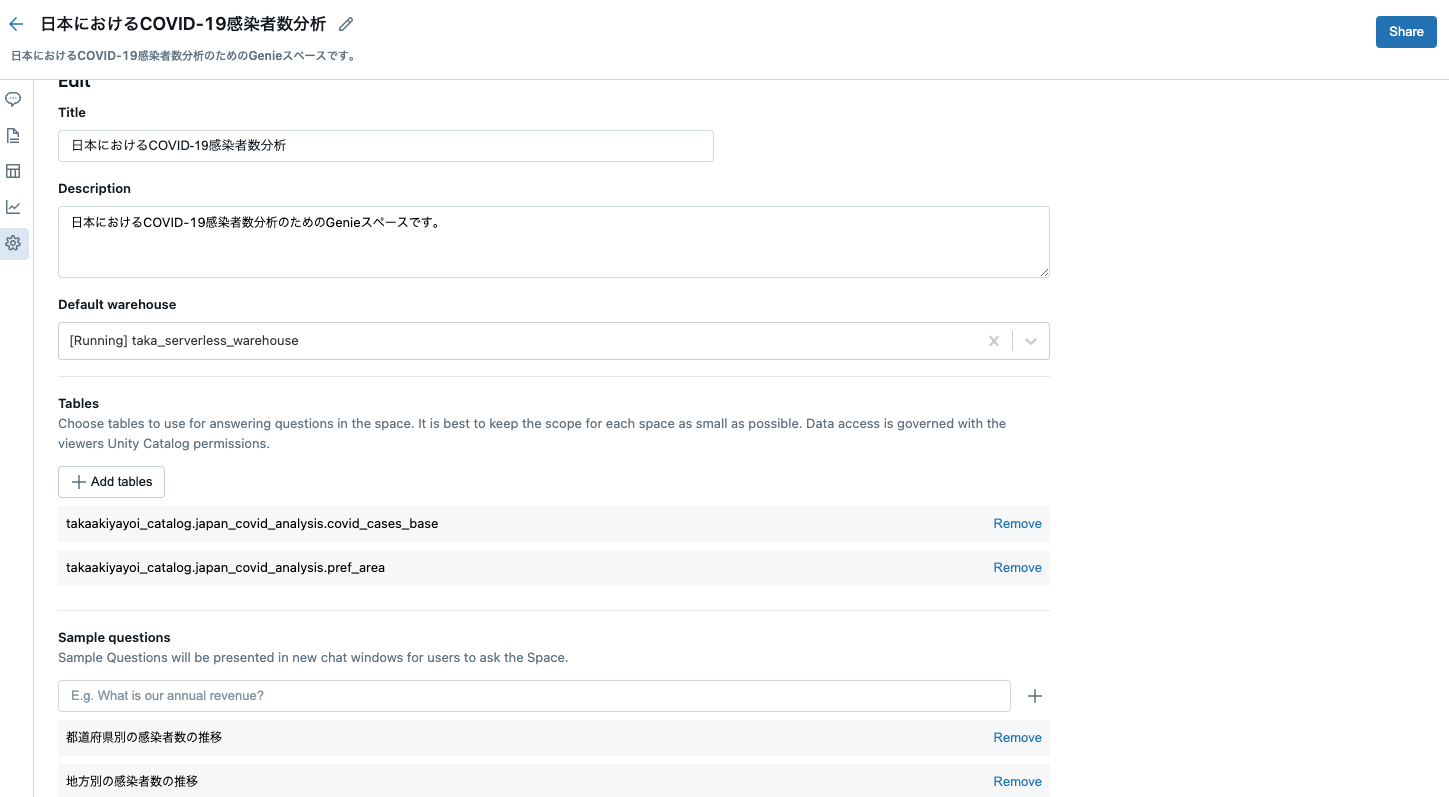Click inside the Description textarea
The image size is (1449, 797).
(x=553, y=241)
